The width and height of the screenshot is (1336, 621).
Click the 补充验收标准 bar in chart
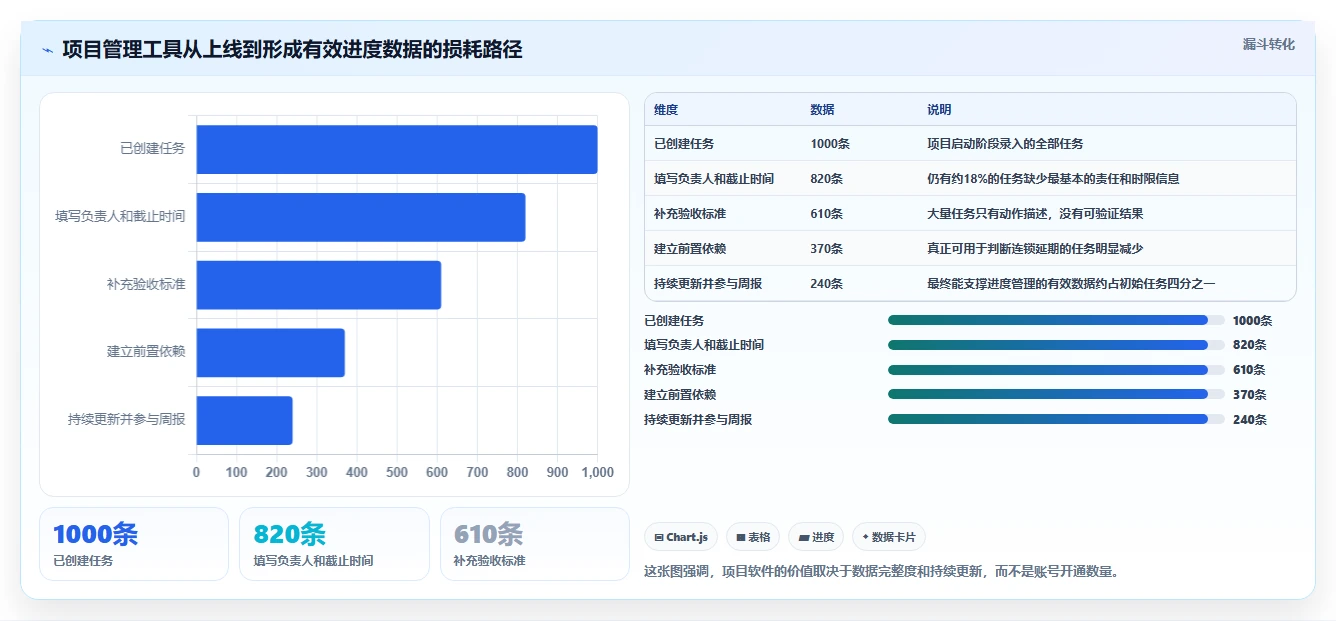click(319, 285)
